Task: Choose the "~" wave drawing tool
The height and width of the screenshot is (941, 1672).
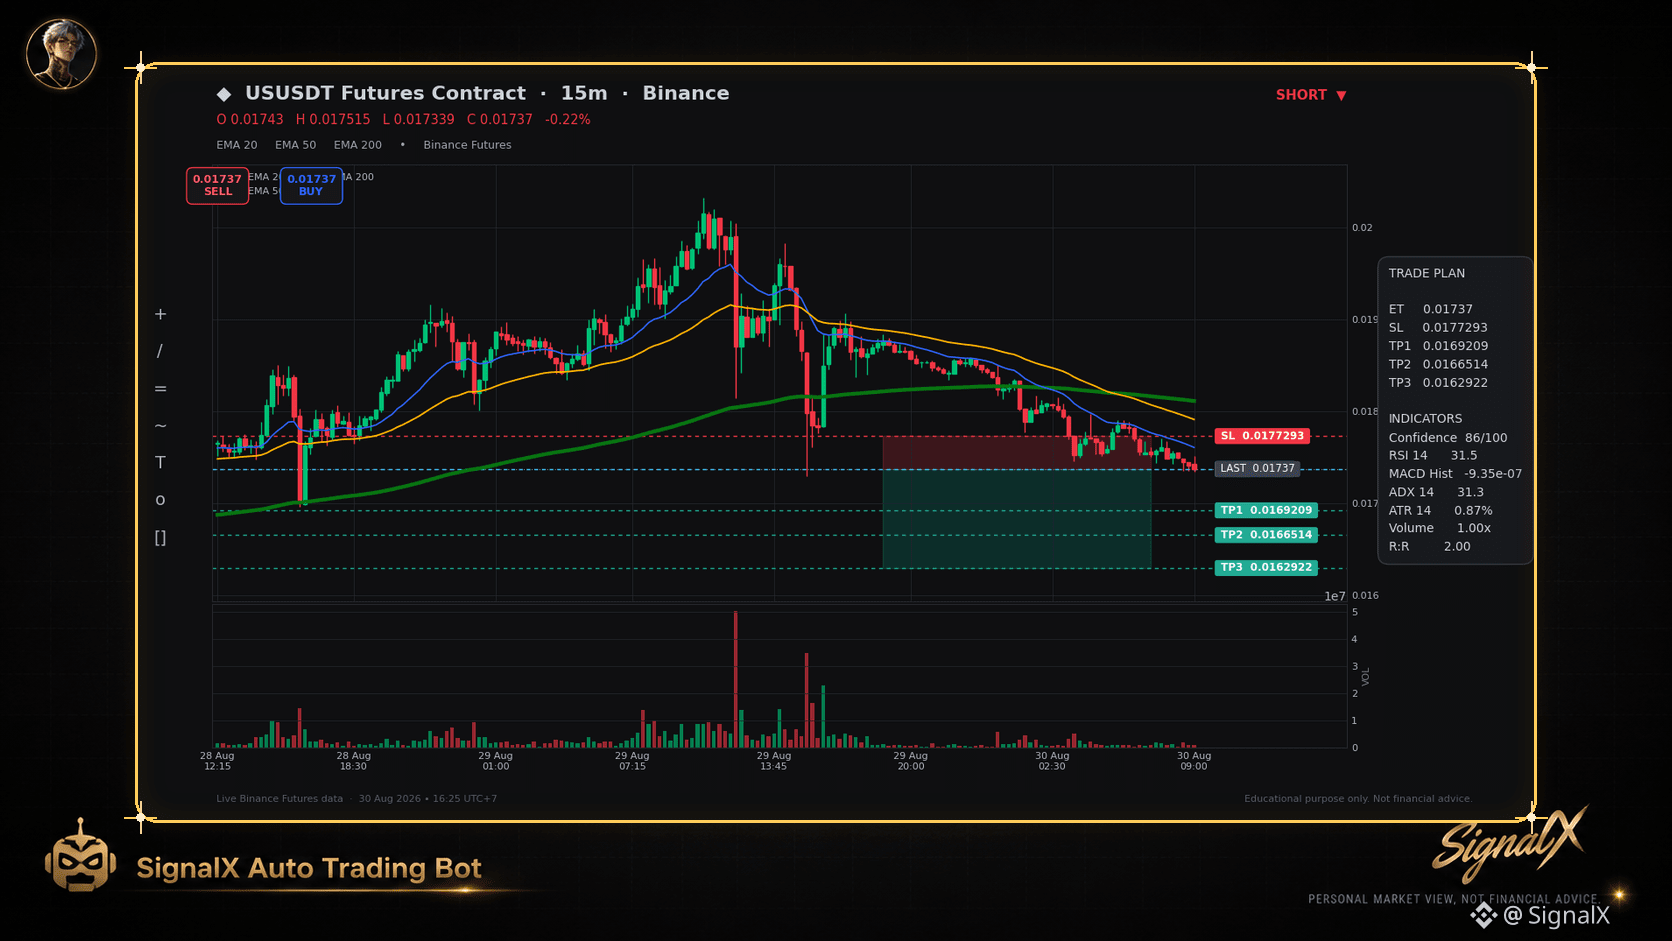Action: [x=160, y=426]
